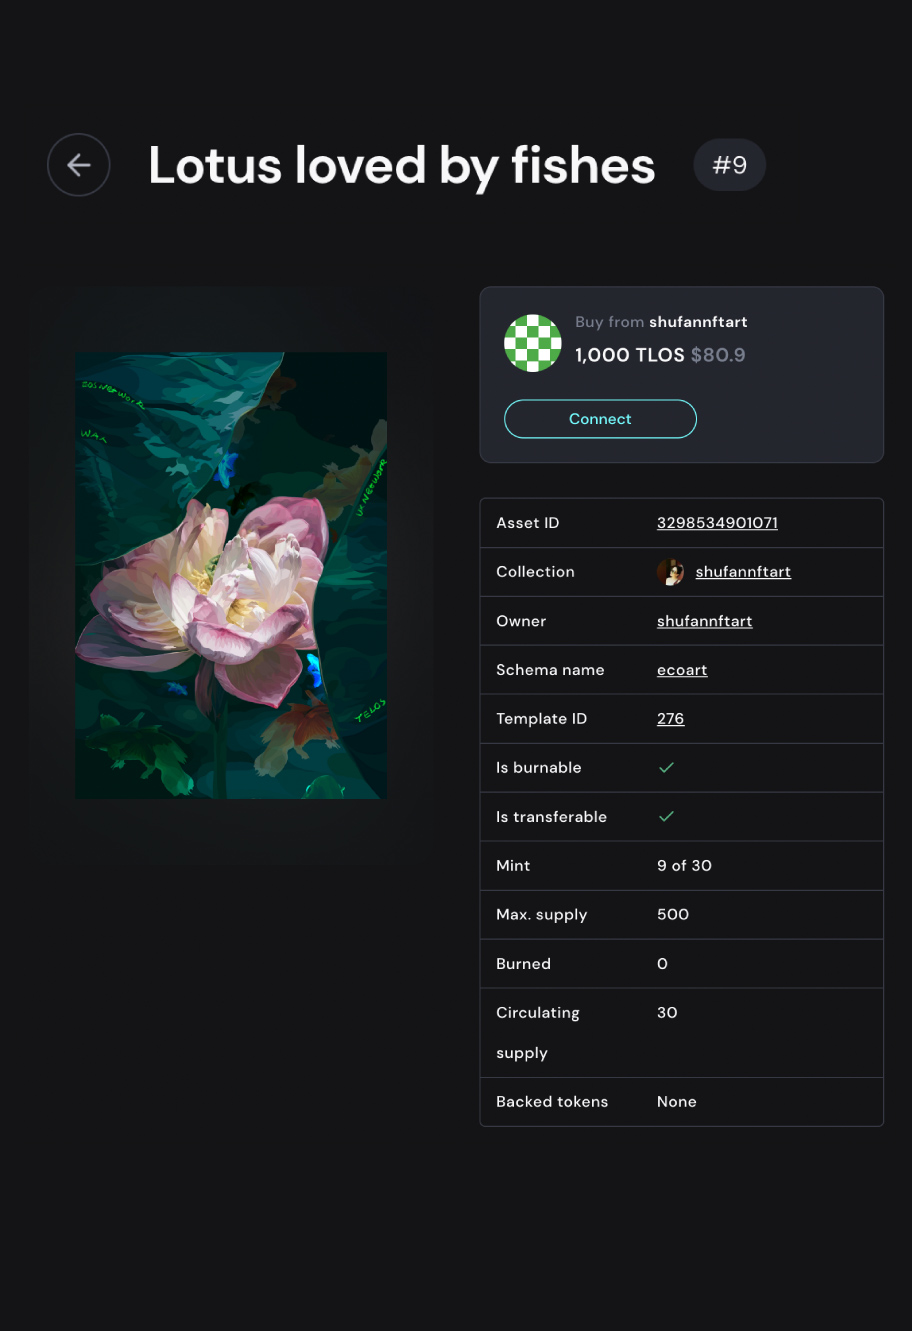This screenshot has width=912, height=1331.
Task: Click the Is transferable checkmark icon
Action: [x=666, y=817]
